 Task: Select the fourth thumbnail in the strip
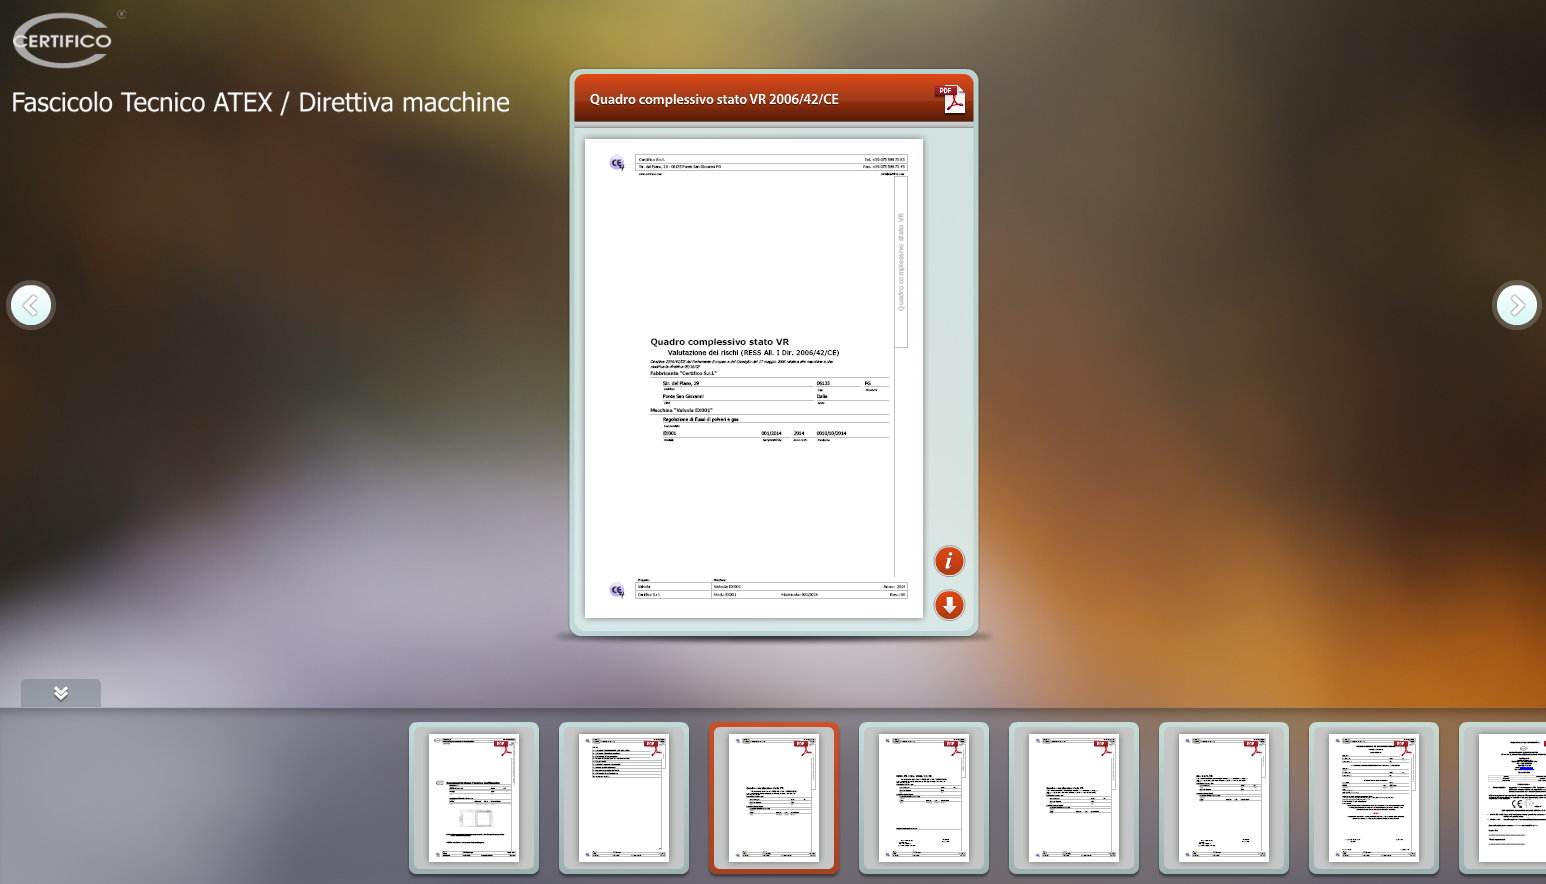pos(924,798)
